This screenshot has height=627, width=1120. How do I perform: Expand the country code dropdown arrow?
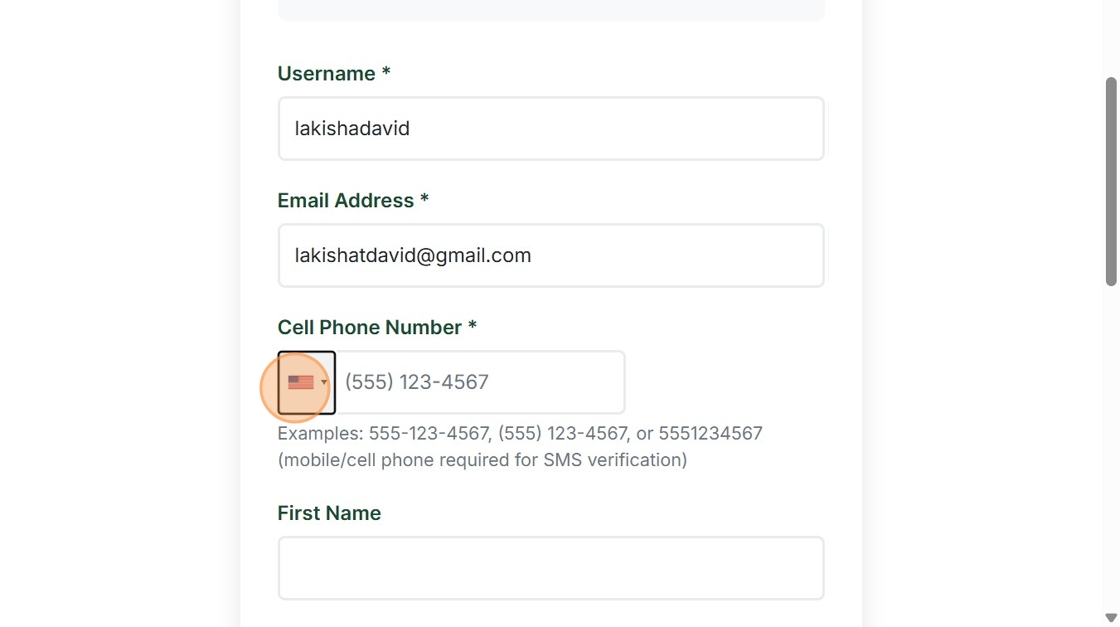[x=324, y=382]
